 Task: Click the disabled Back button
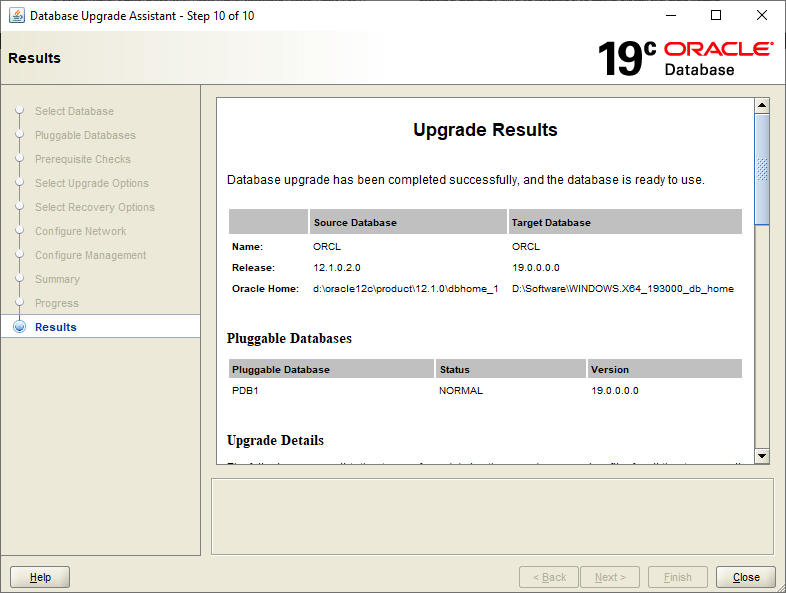pyautogui.click(x=549, y=577)
